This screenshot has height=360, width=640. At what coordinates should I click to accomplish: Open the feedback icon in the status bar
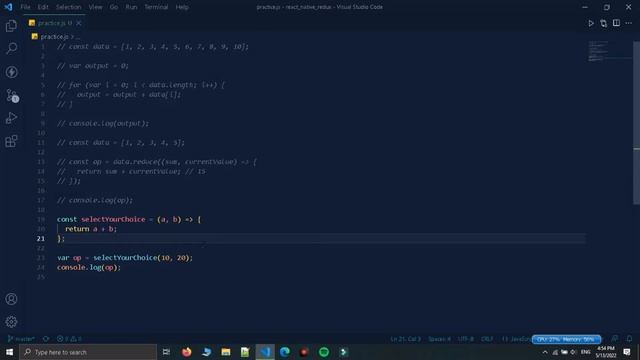pos(615,339)
